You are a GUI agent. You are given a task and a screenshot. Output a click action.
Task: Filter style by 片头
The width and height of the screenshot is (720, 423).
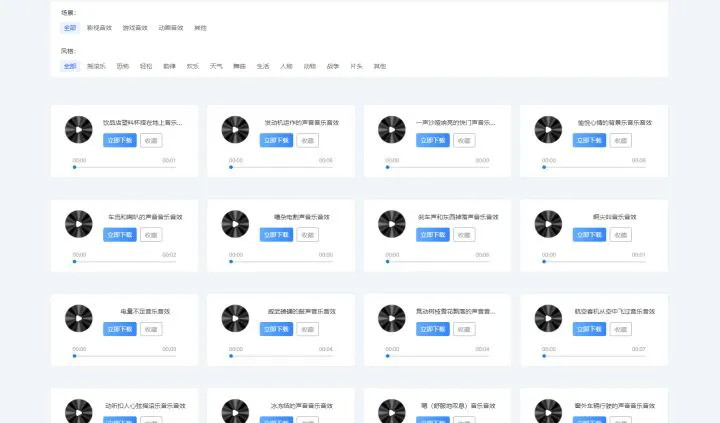[x=356, y=66]
